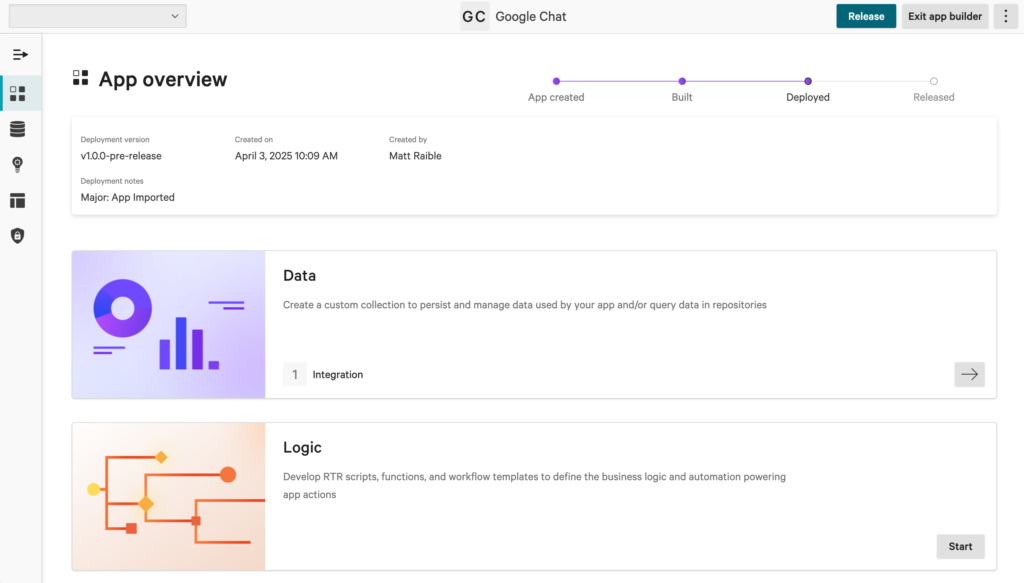Click Exit app builder button
This screenshot has height=583, width=1024.
click(x=944, y=16)
